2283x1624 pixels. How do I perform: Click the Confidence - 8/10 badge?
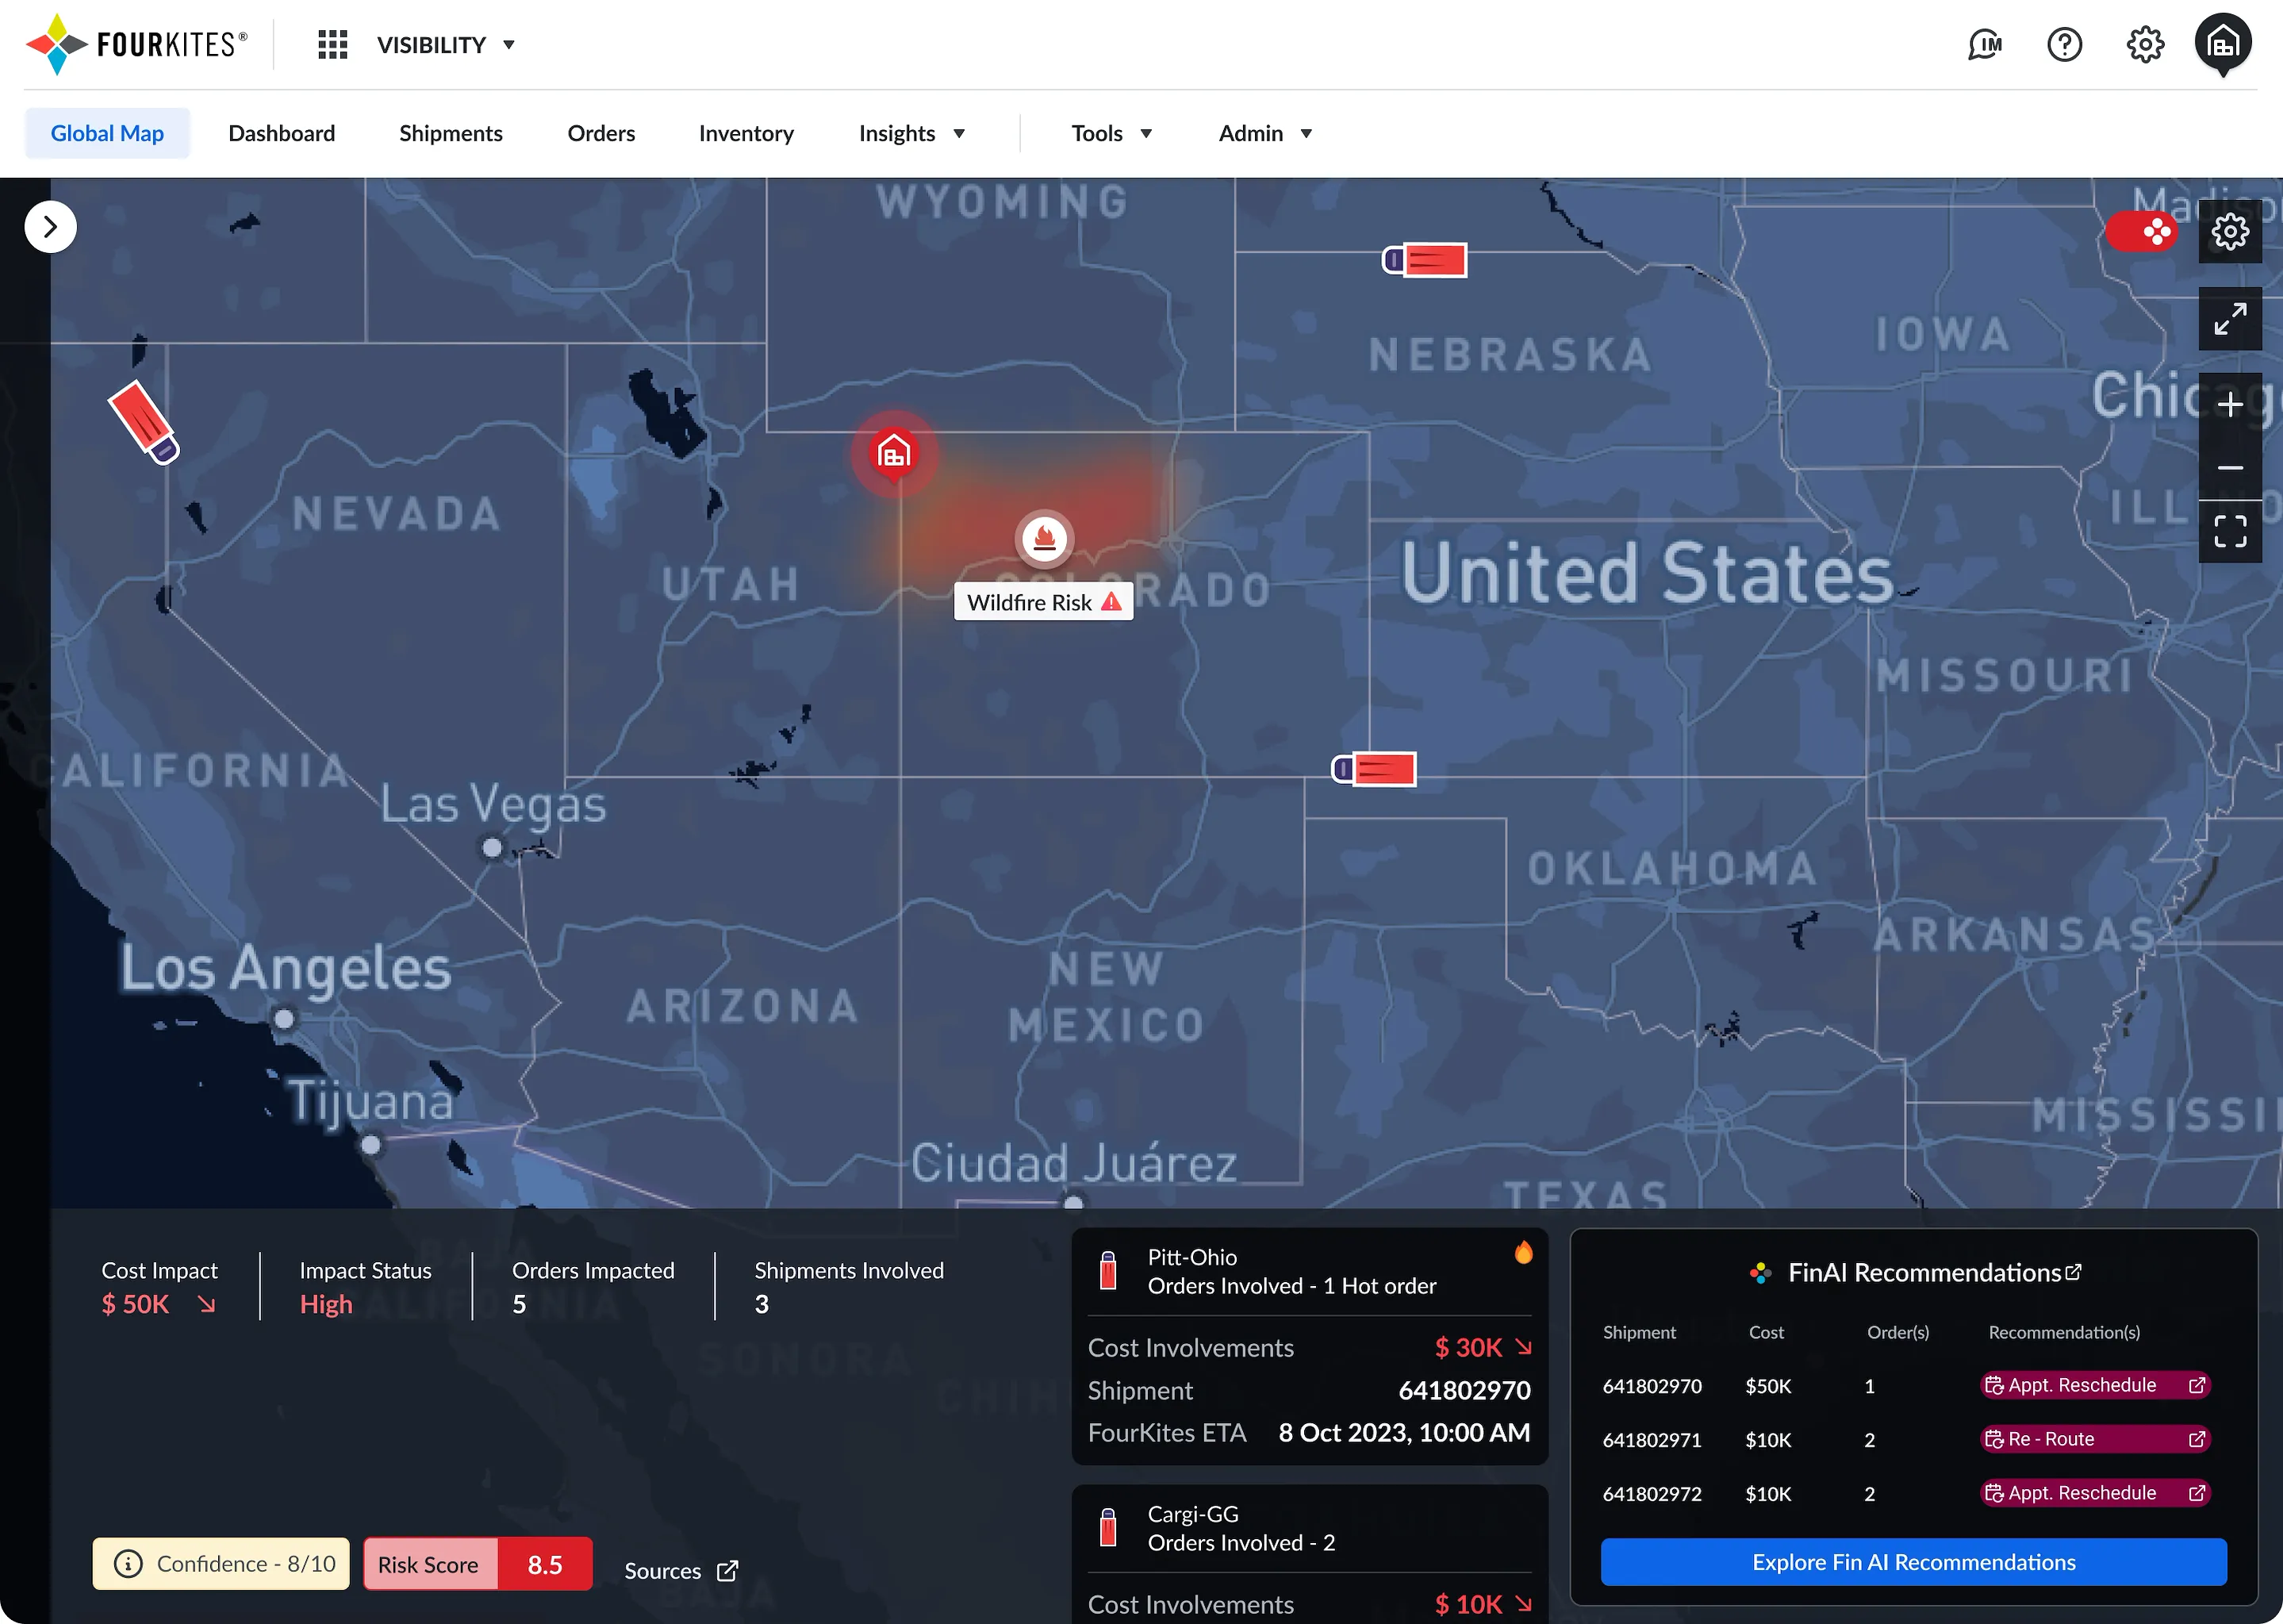[221, 1564]
